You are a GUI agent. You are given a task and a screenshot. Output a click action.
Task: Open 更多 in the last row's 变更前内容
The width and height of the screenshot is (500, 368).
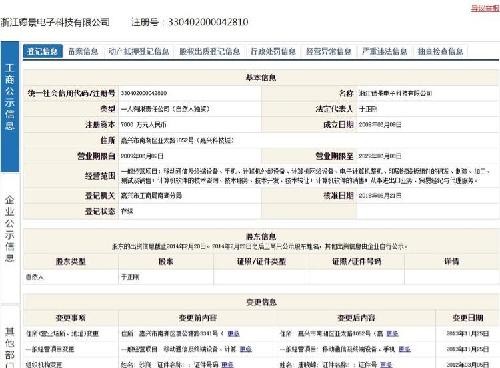[227, 364]
